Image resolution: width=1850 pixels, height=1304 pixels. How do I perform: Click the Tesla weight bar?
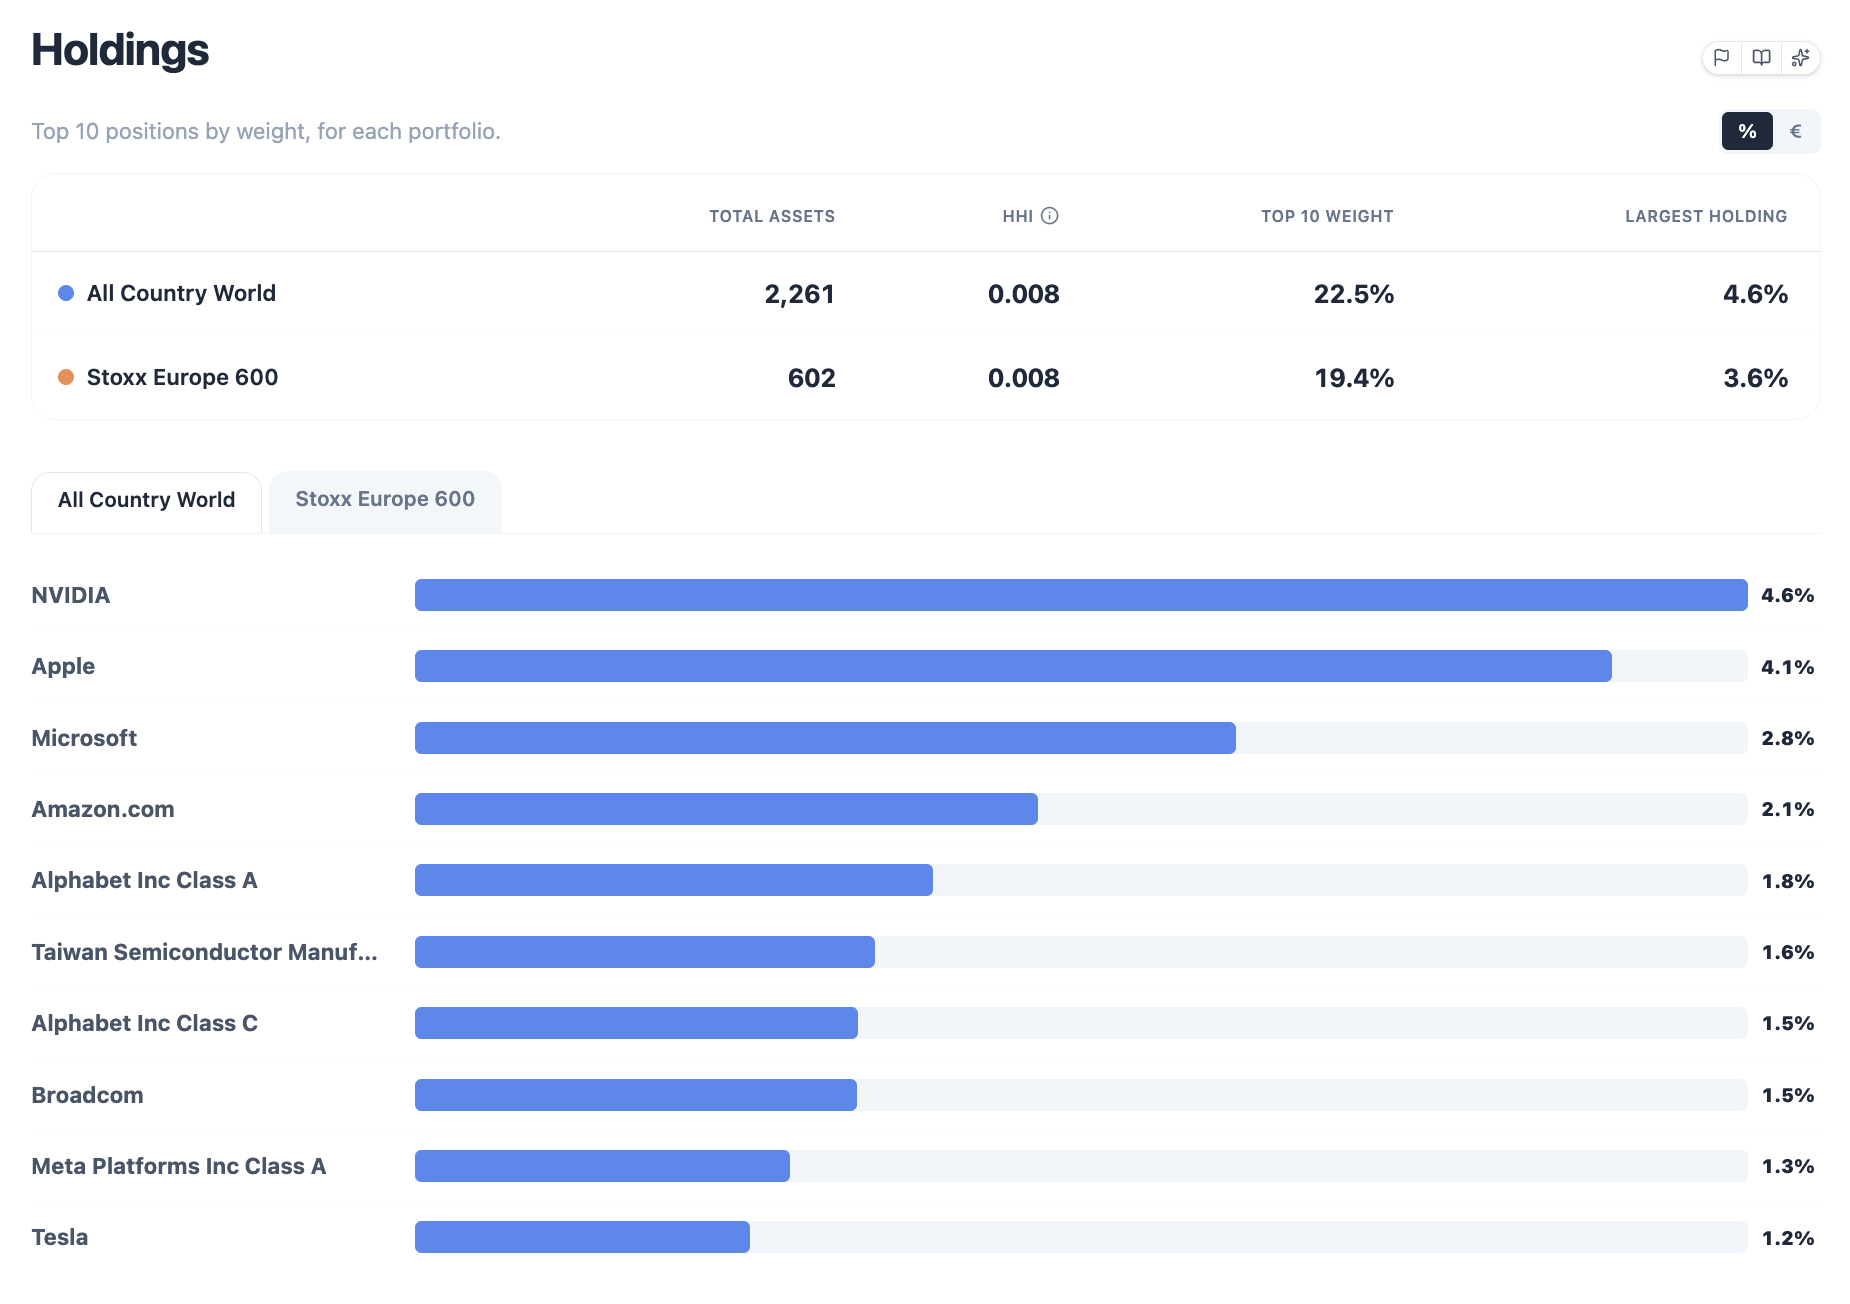click(x=582, y=1237)
